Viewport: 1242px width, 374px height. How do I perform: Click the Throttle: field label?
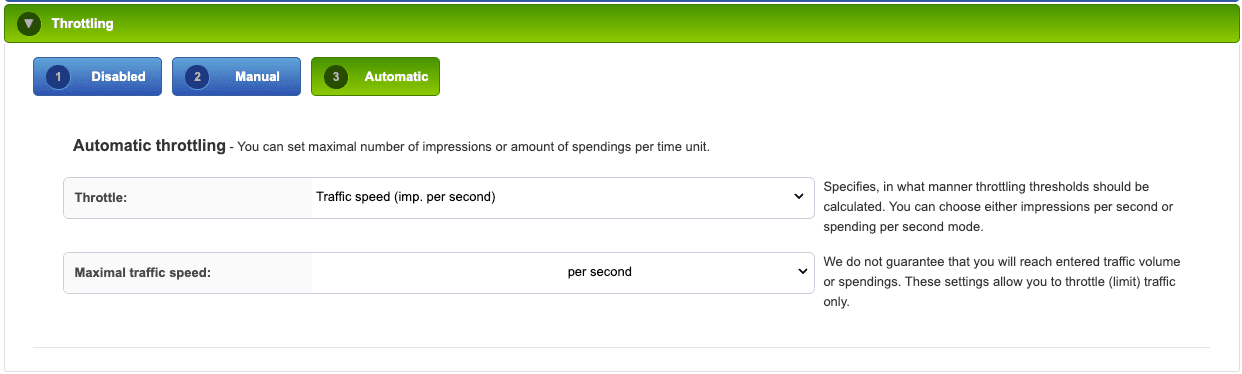coord(101,198)
